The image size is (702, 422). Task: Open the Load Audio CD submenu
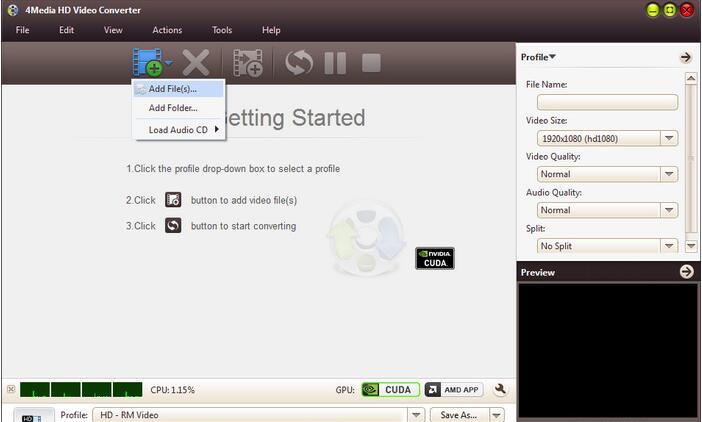click(179, 130)
